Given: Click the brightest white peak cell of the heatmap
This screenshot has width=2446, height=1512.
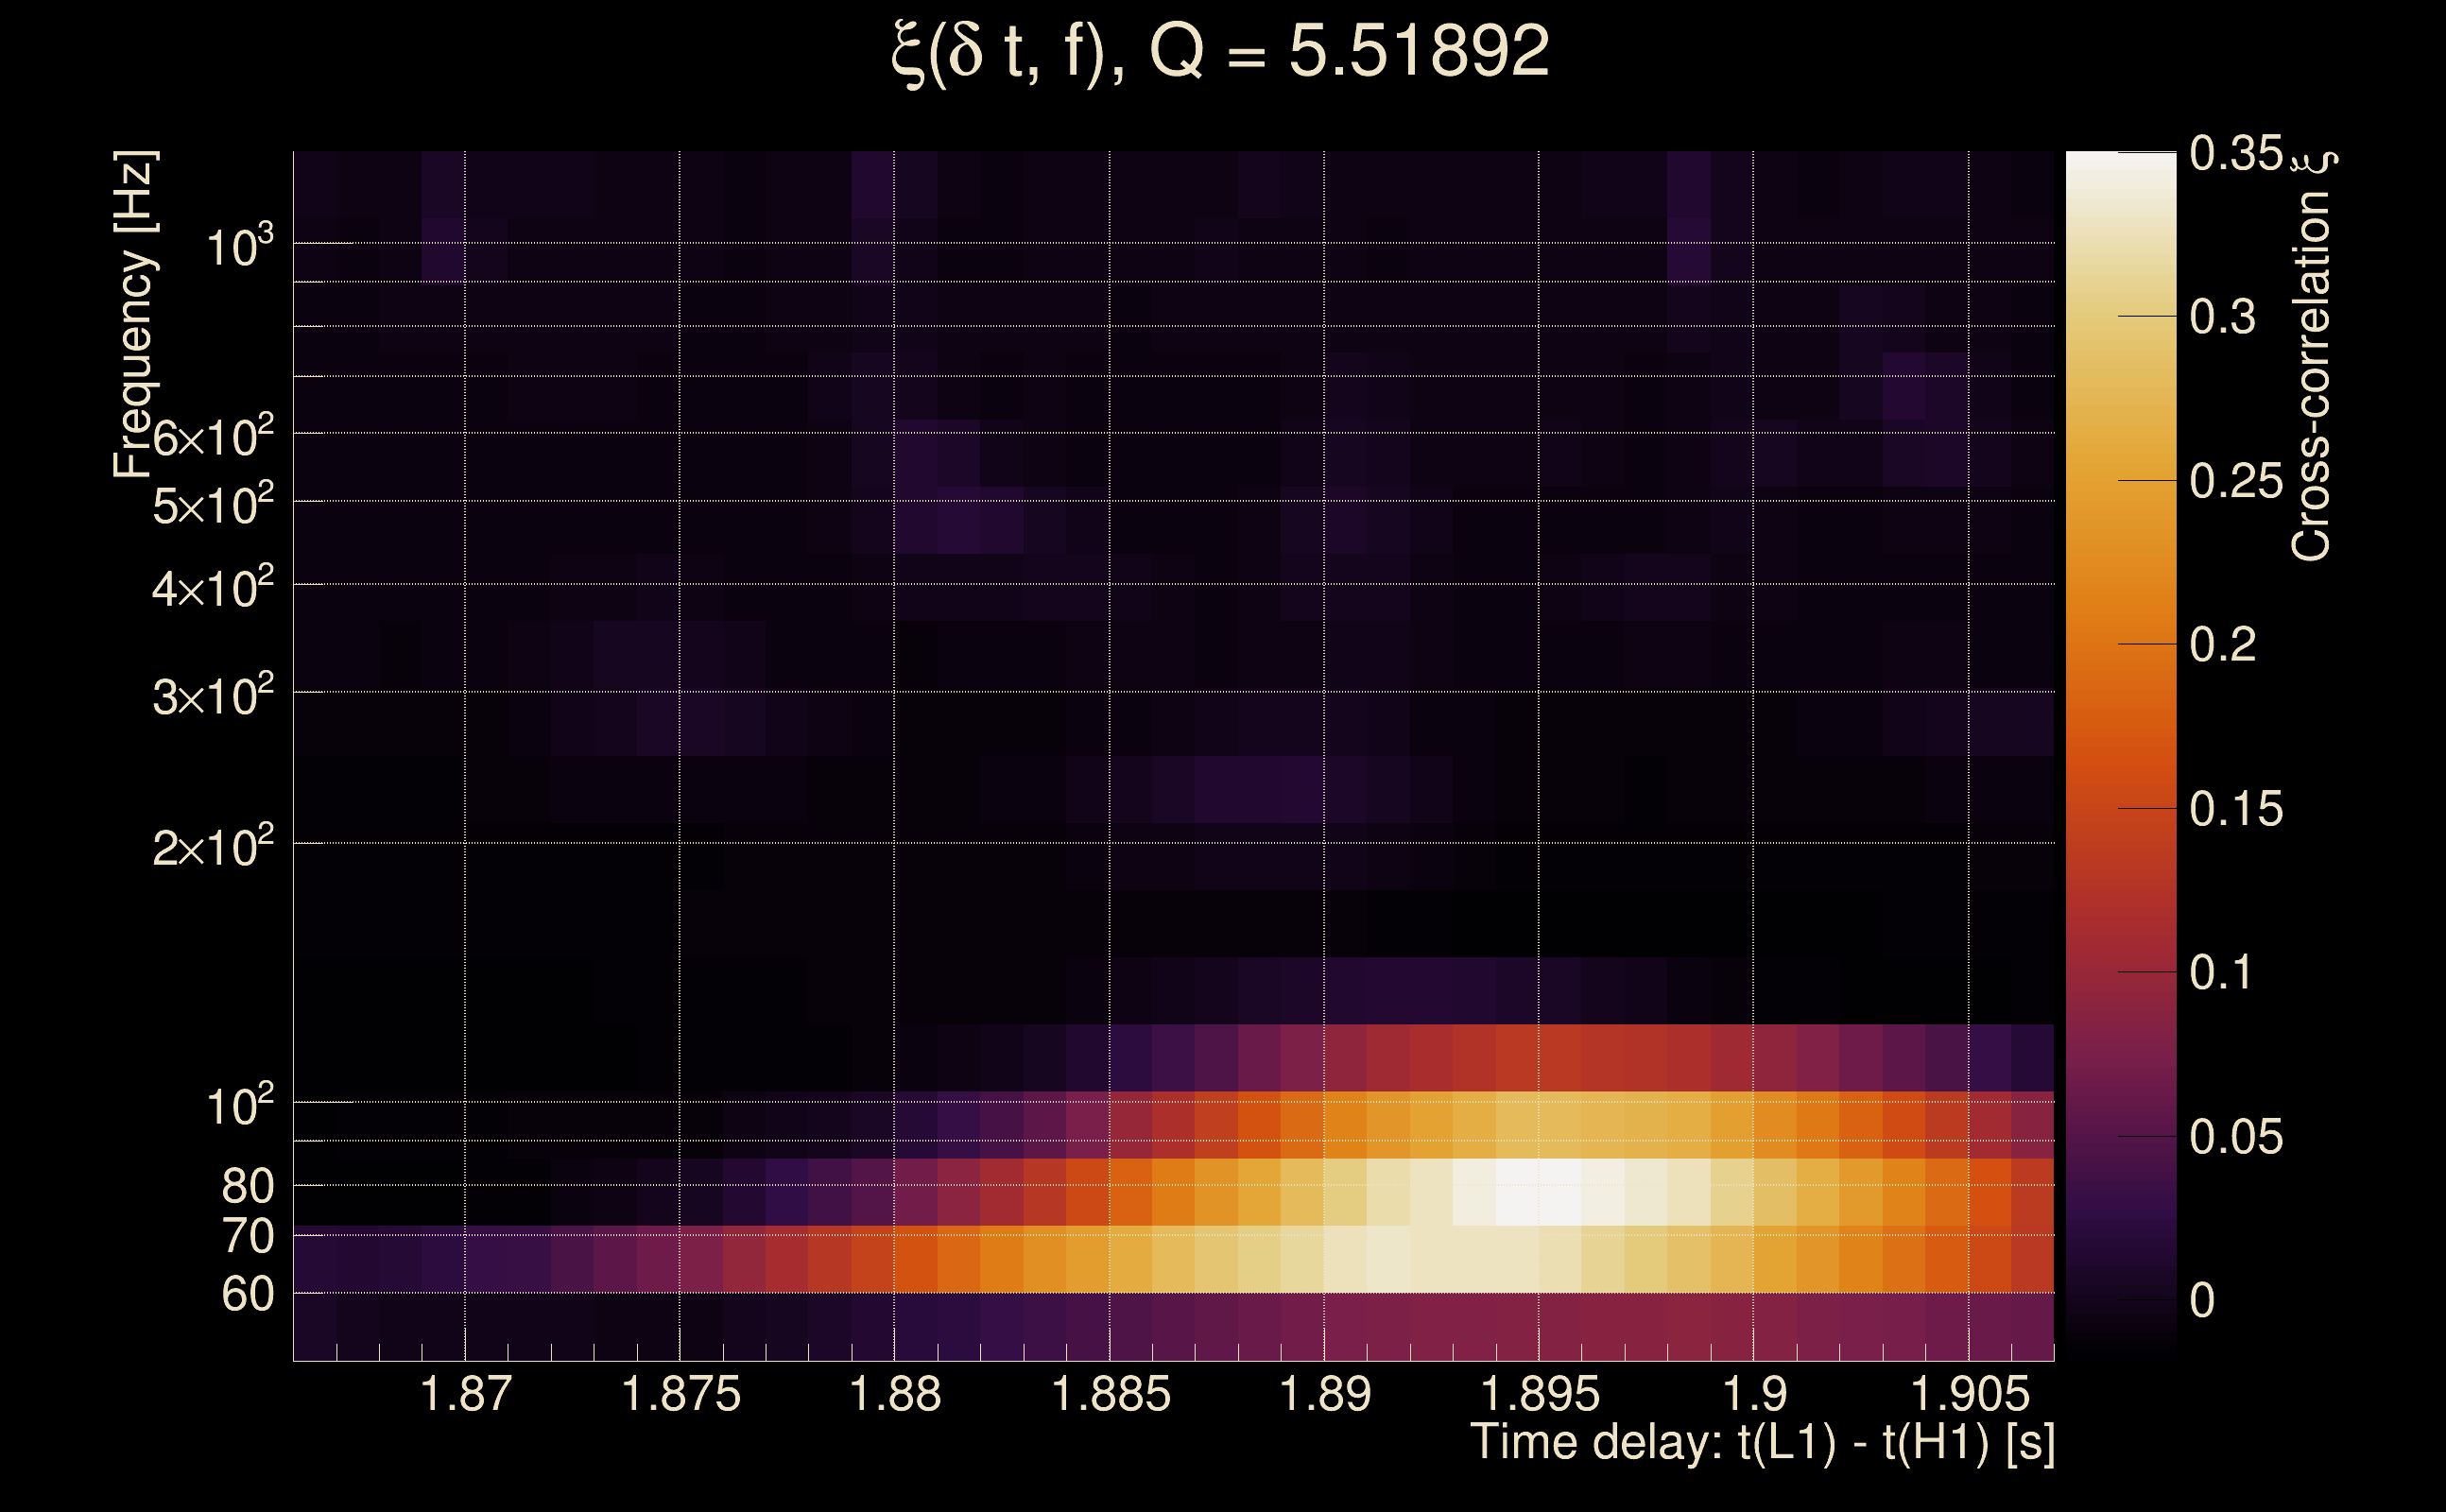Looking at the screenshot, I should tap(1539, 1192).
